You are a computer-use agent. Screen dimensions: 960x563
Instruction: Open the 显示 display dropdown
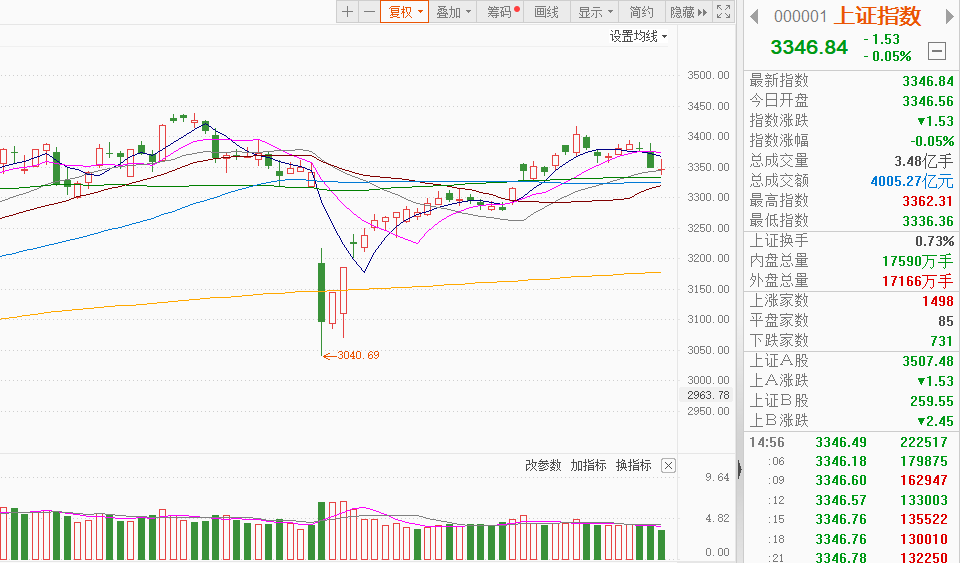(x=596, y=12)
